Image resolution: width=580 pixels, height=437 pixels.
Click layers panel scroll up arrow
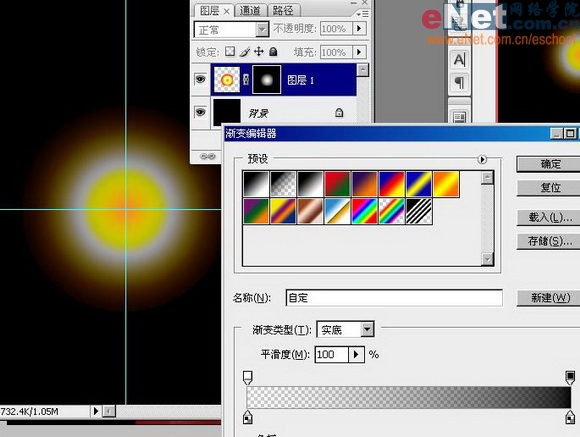click(363, 70)
